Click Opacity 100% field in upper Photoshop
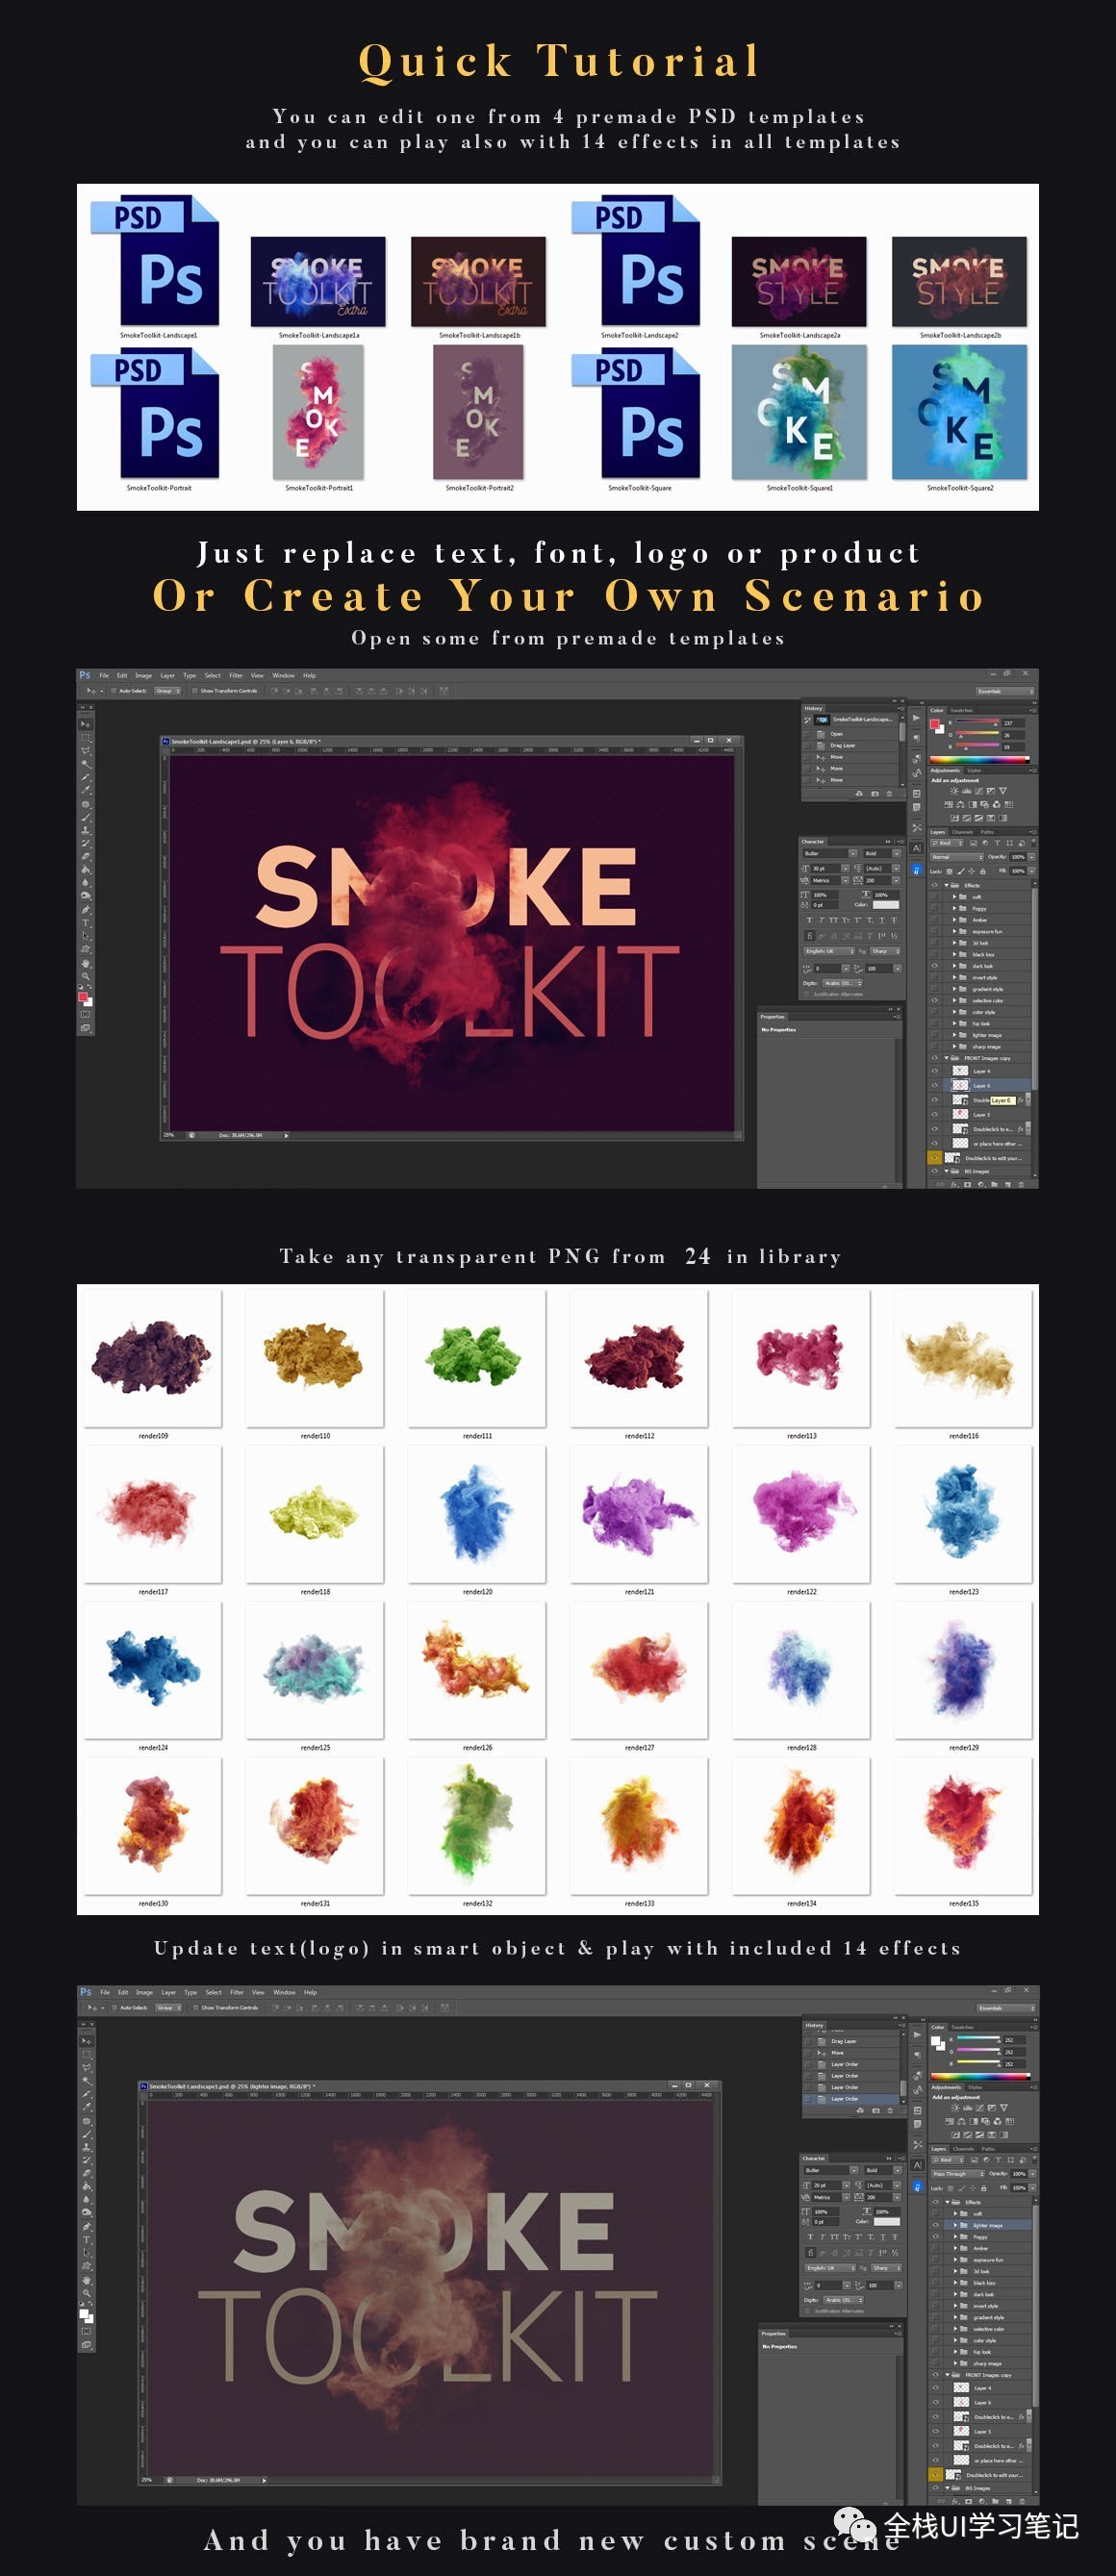1116x2576 pixels. click(x=1018, y=857)
